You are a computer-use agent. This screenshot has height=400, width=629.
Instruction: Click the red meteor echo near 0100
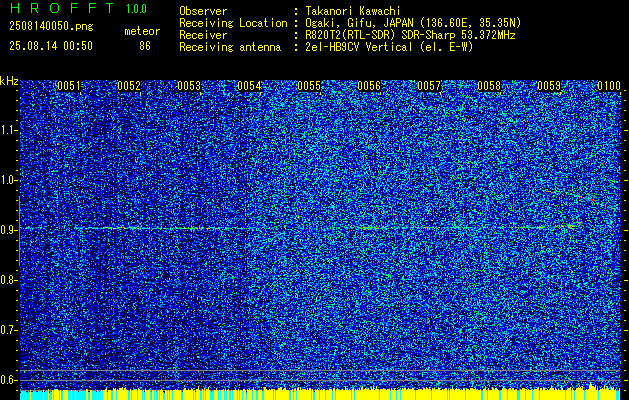(593, 199)
